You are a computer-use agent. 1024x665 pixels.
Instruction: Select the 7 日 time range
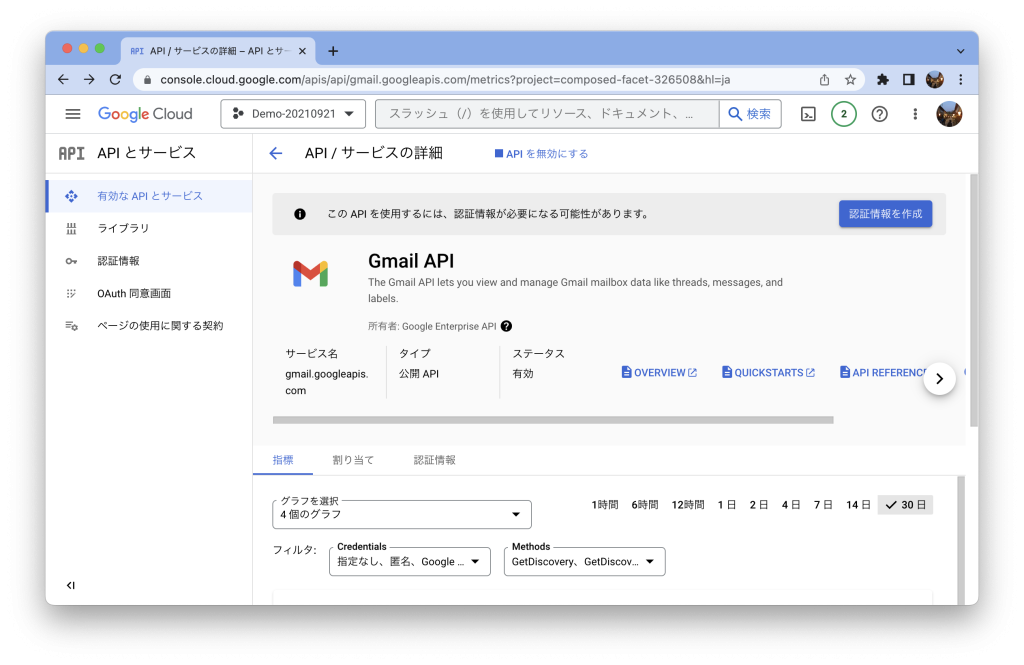823,505
